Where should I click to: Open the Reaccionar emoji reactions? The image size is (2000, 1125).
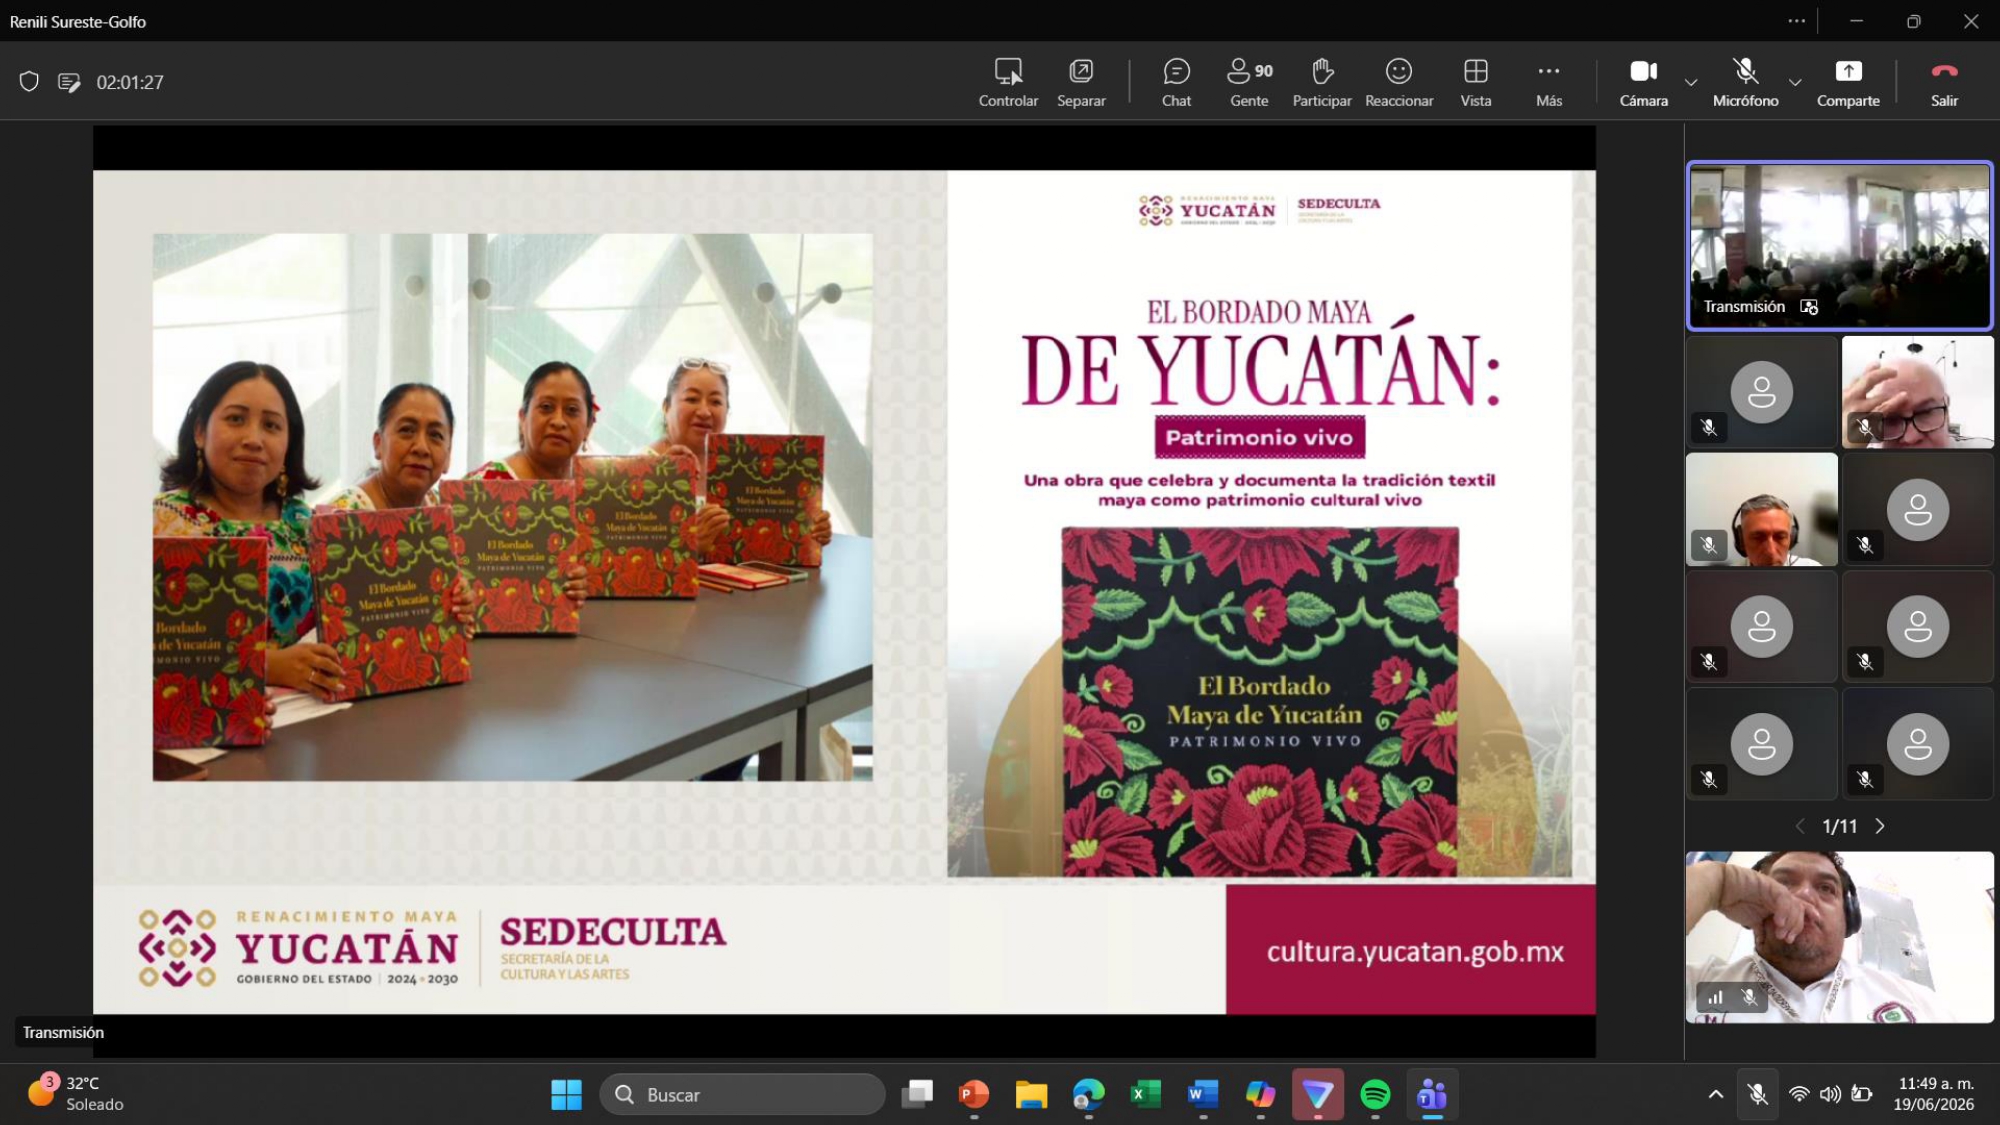1399,82
